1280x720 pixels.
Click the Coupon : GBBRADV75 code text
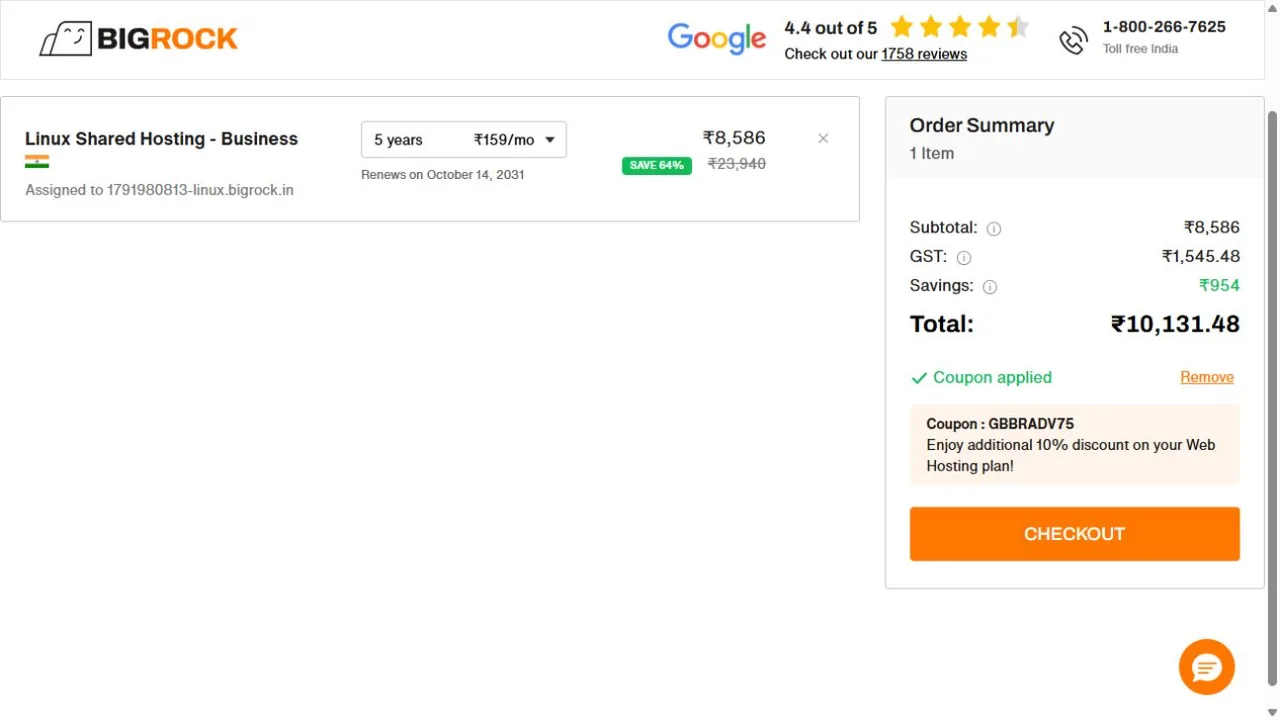point(1000,424)
